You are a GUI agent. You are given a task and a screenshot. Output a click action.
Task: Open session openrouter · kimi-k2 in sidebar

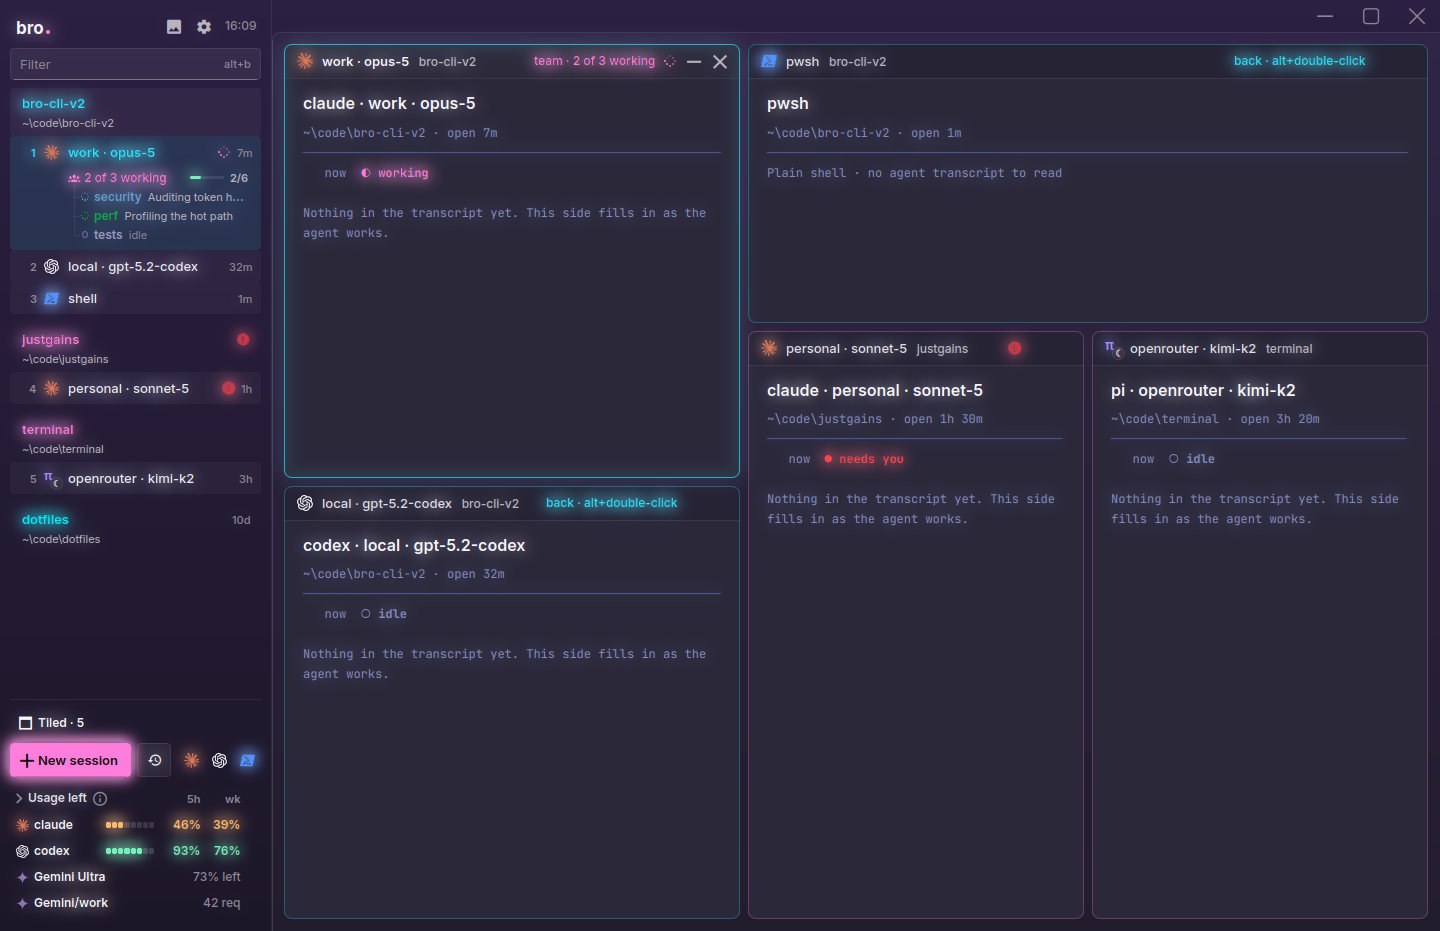(x=135, y=479)
